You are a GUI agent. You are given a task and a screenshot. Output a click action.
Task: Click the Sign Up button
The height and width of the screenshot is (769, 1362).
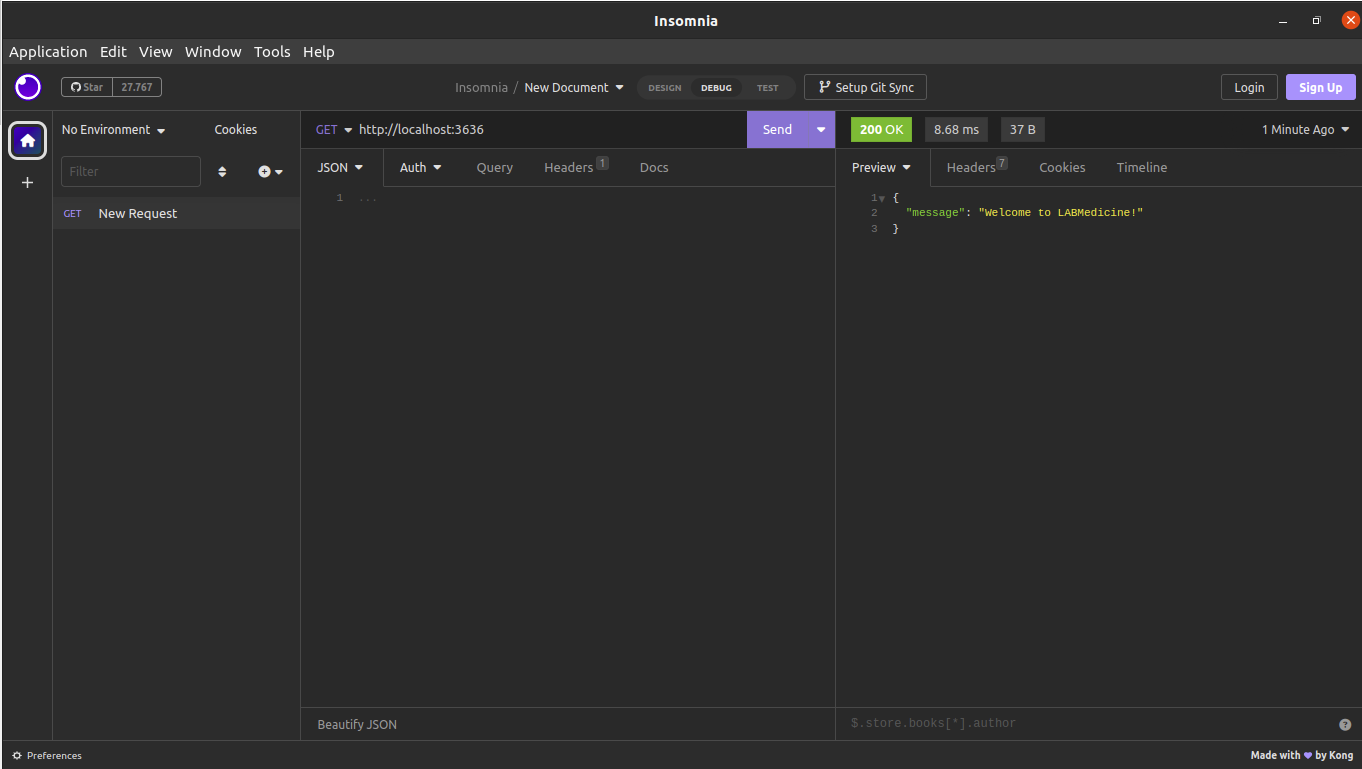click(x=1320, y=88)
